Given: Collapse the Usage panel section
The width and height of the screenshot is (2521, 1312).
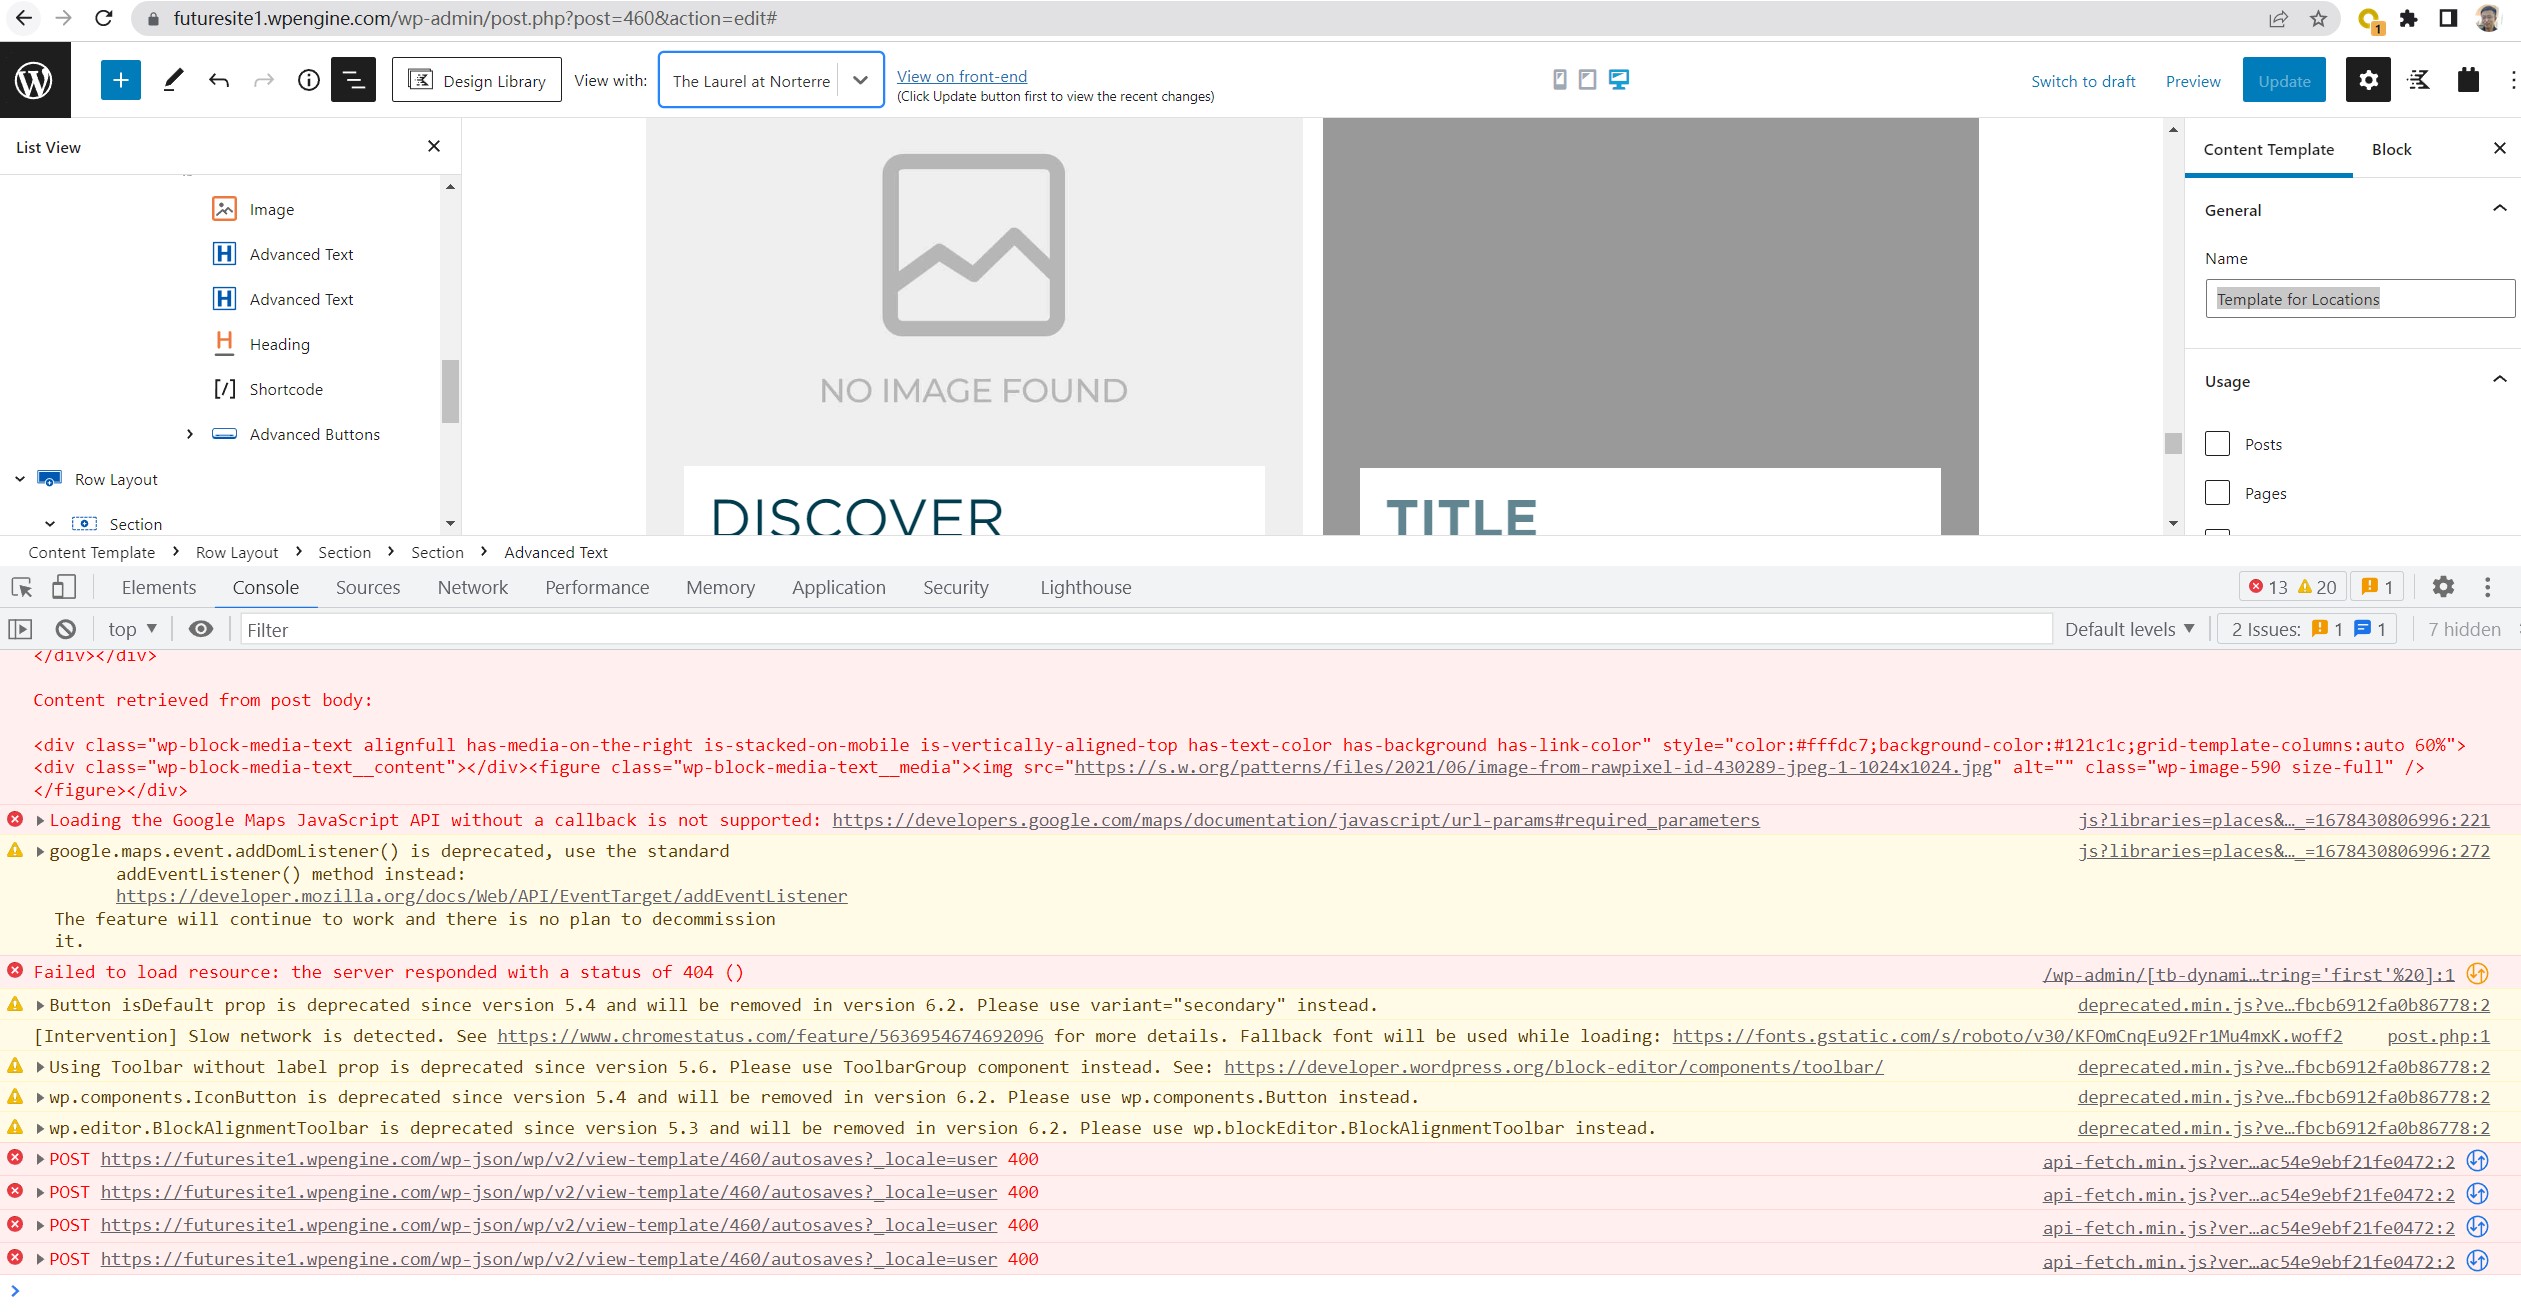Looking at the screenshot, I should pyautogui.click(x=2499, y=380).
